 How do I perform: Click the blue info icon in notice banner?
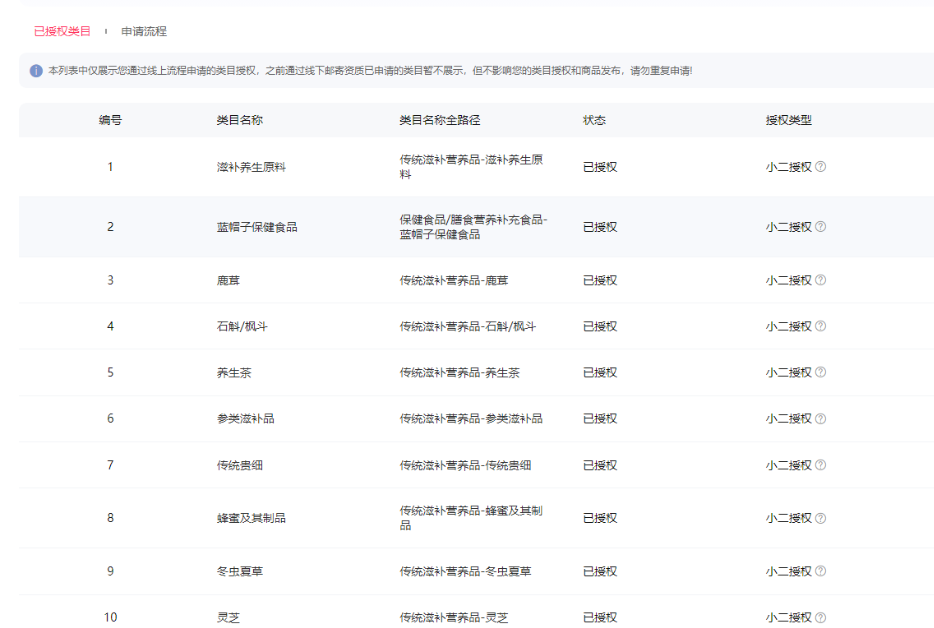click(36, 71)
